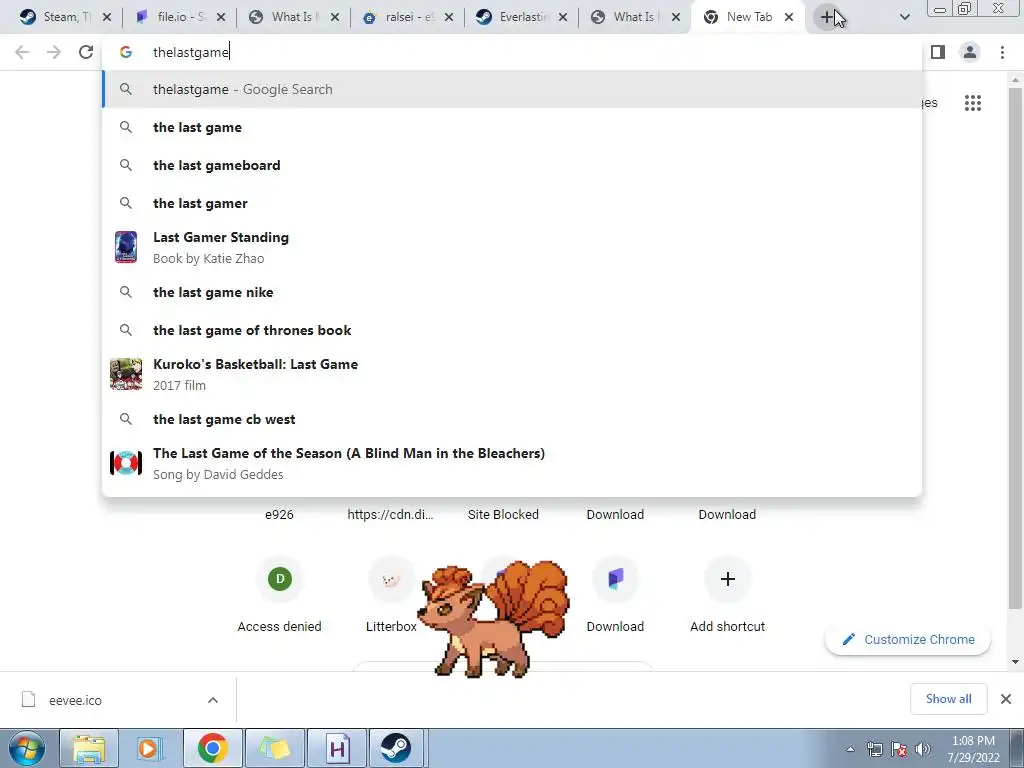Screen dimensions: 1024x768
Task: Click David Geddes song thumbnail
Action: click(x=126, y=463)
